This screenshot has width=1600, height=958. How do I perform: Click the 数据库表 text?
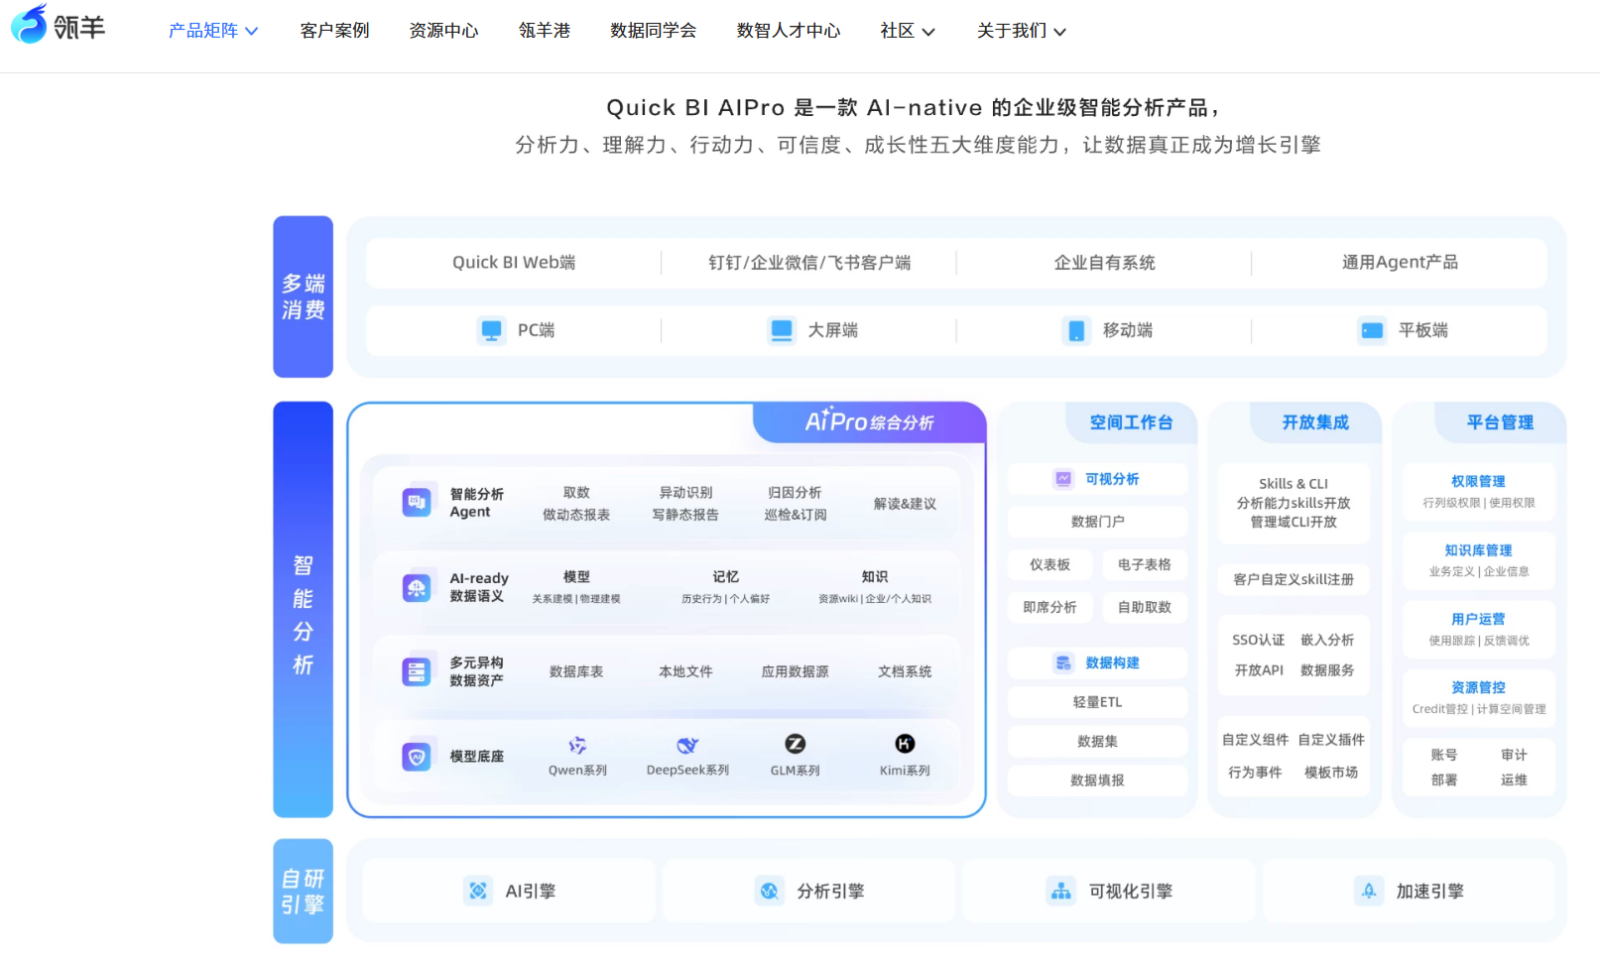577,672
